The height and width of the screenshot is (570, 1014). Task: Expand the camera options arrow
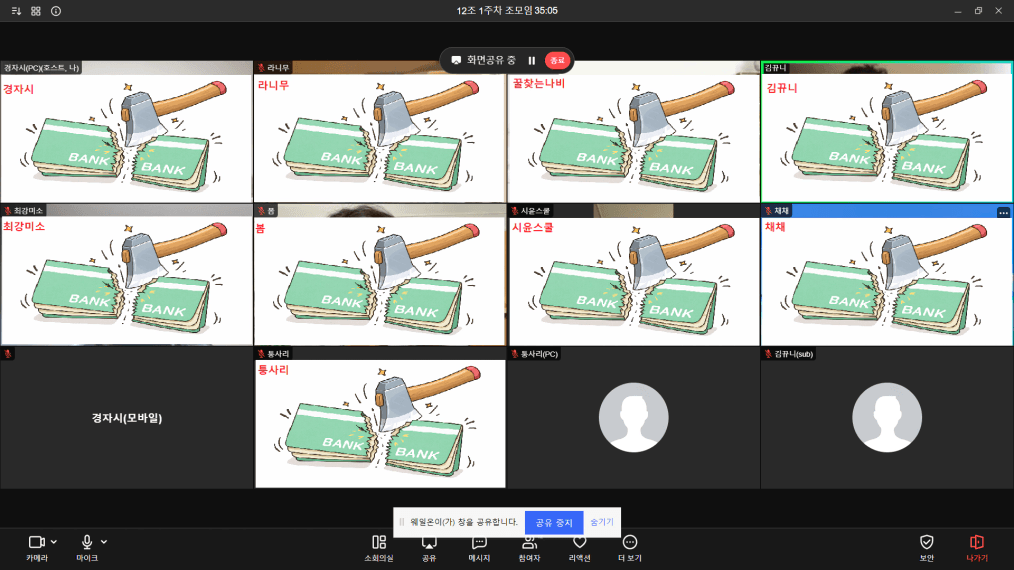click(x=54, y=542)
